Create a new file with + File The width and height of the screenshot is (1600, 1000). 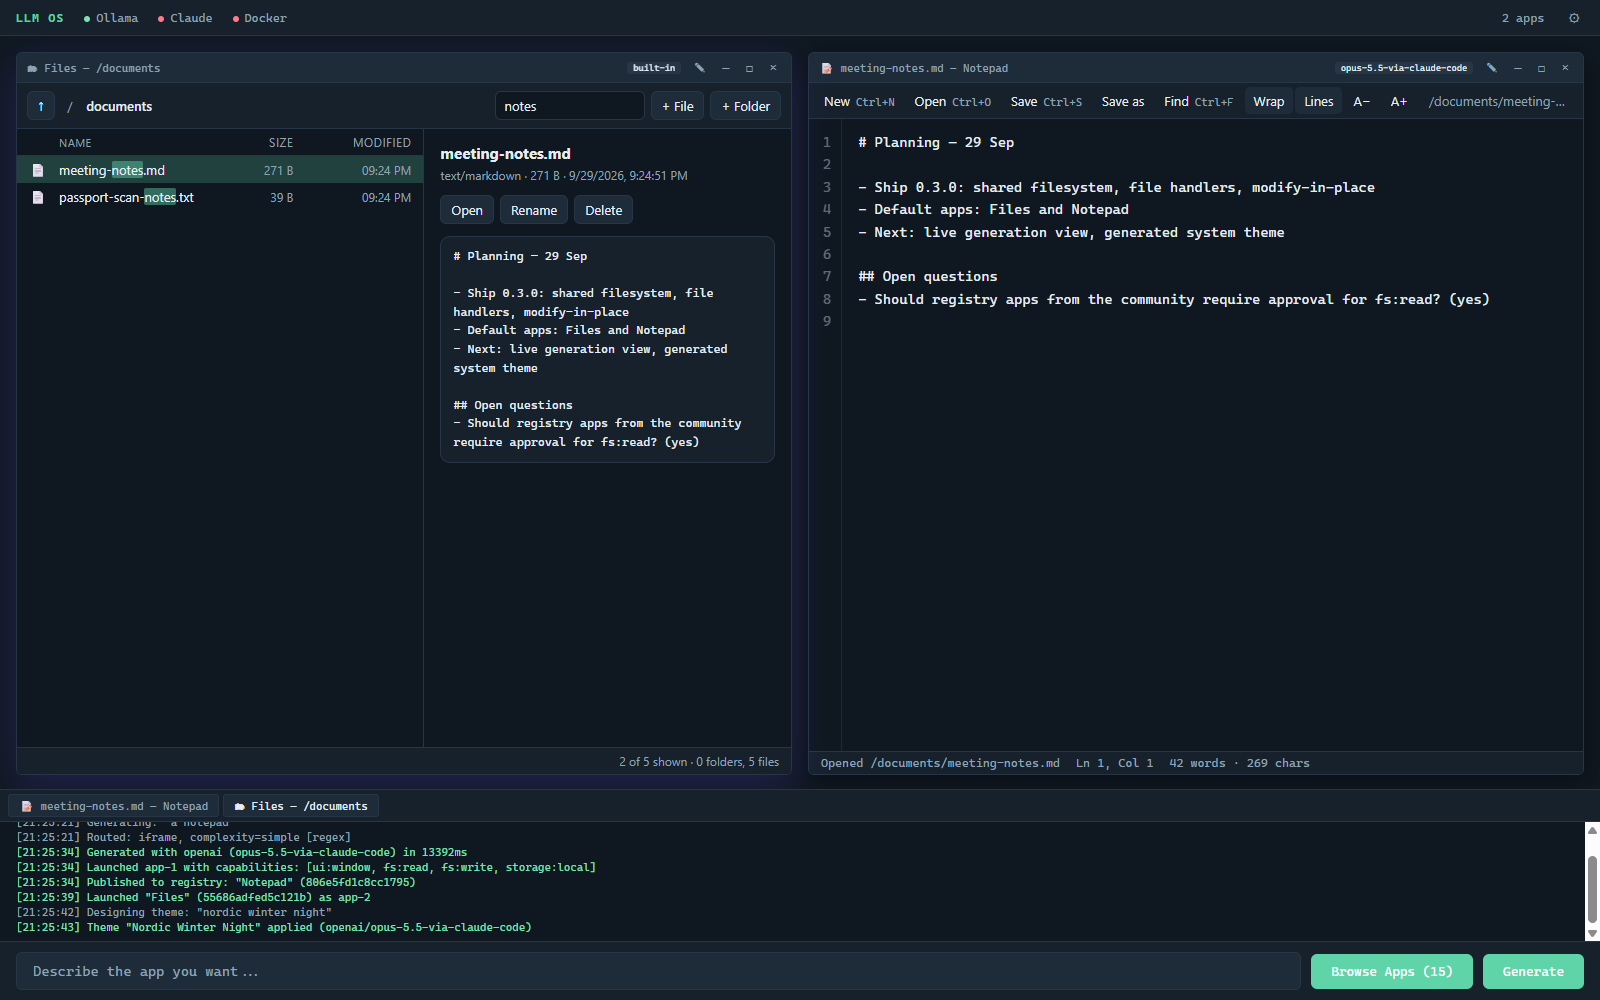coord(678,106)
